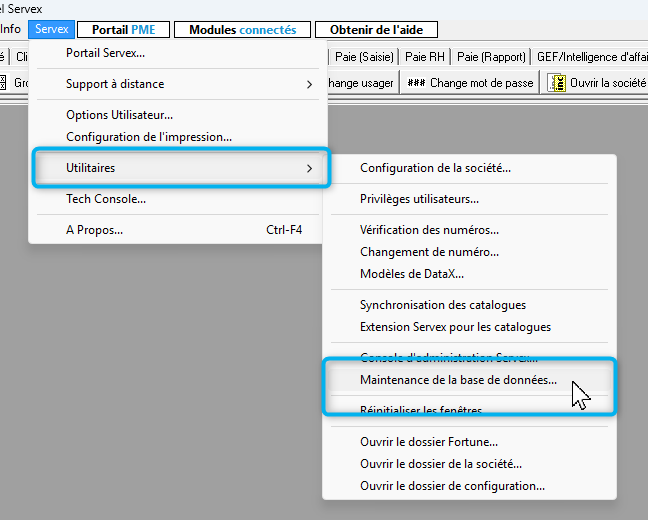This screenshot has height=520, width=648.
Task: Select Options Utilisateur menu item
Action: [x=119, y=115]
